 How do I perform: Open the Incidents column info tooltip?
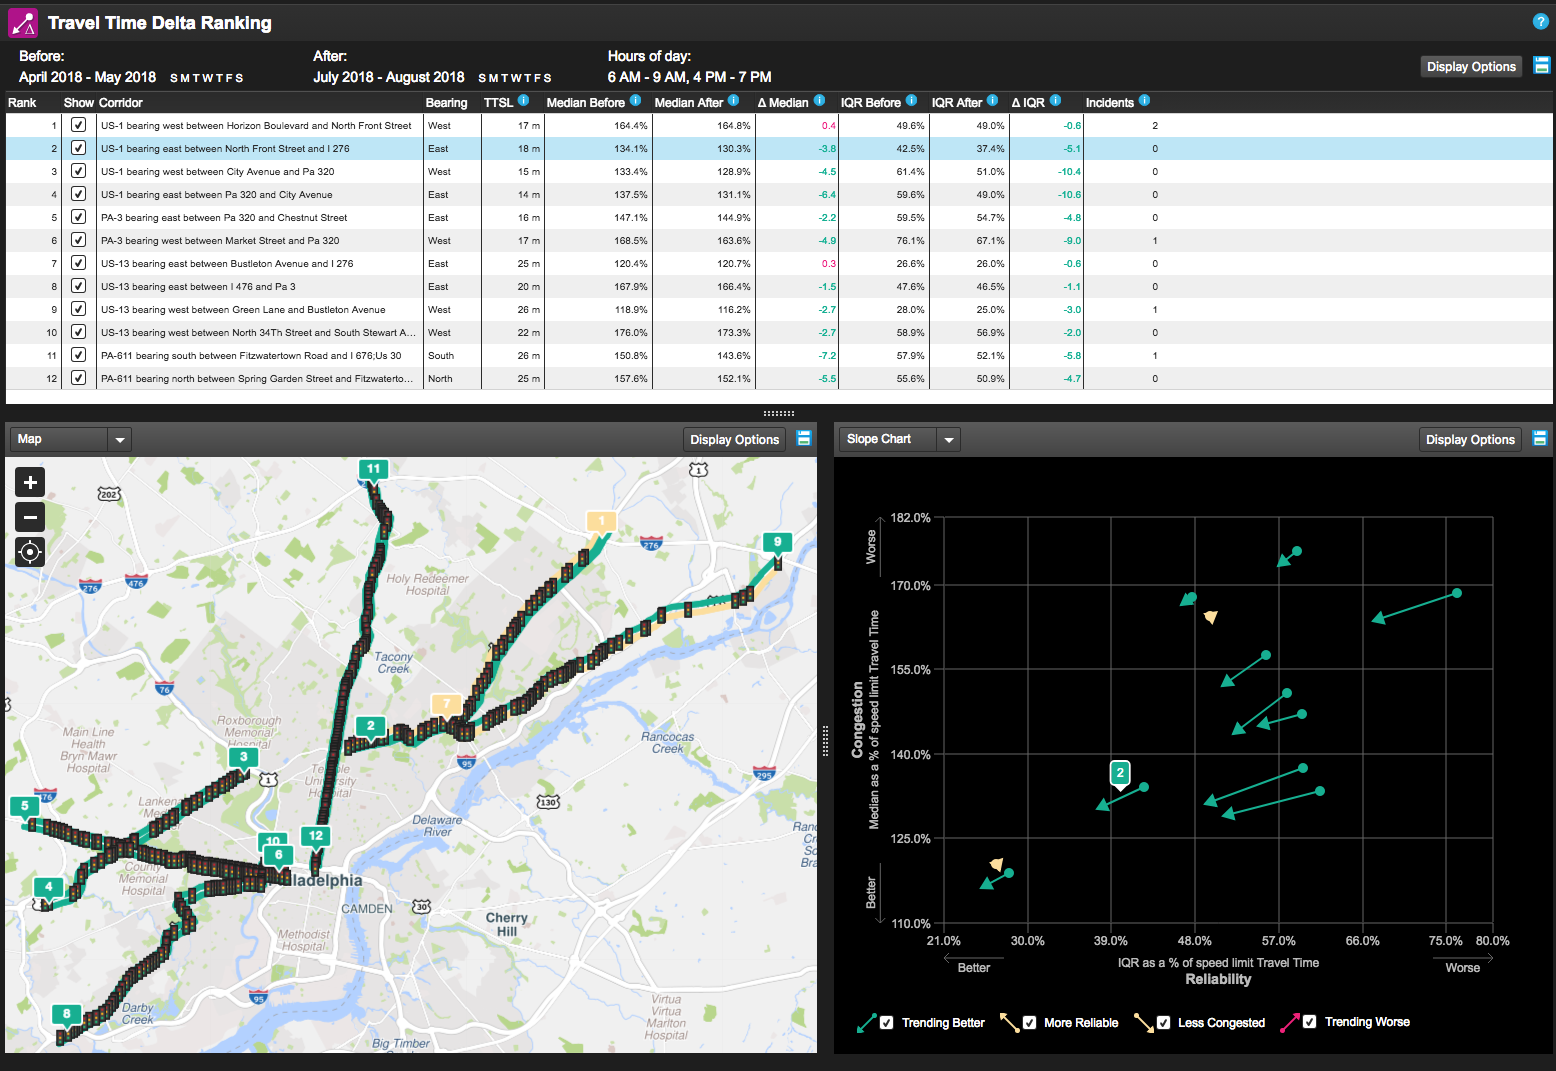click(1143, 100)
